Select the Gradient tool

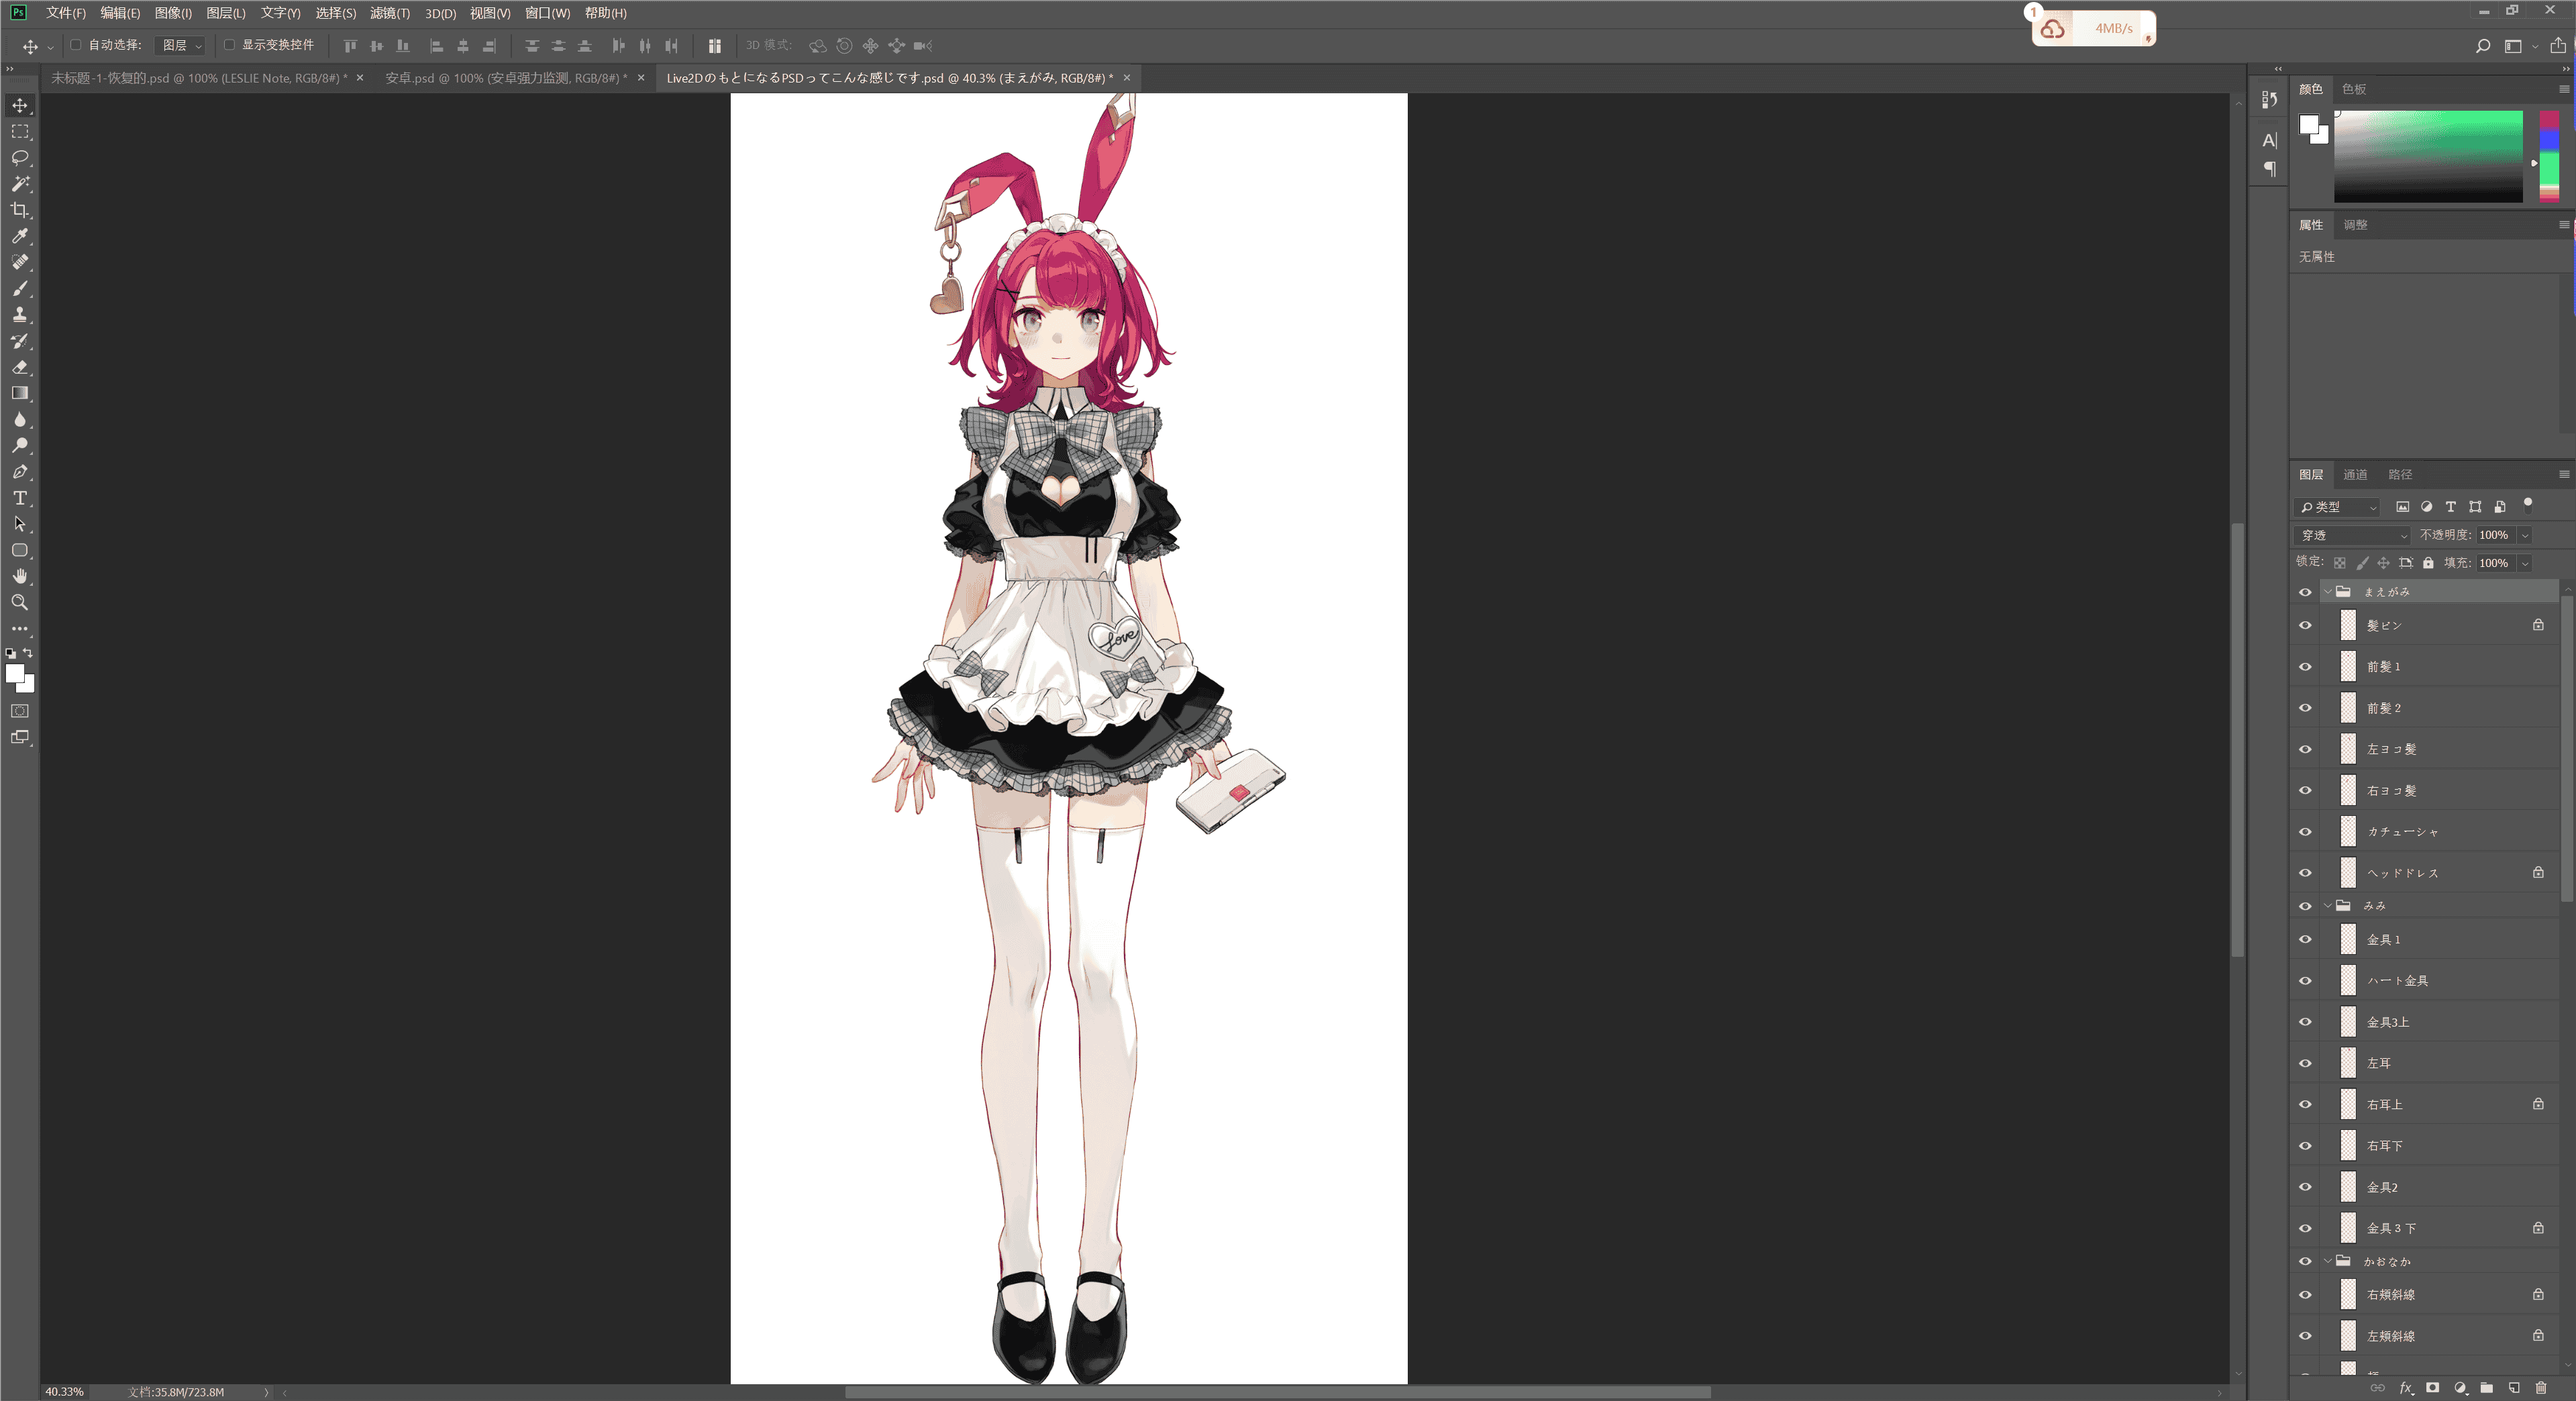20,393
